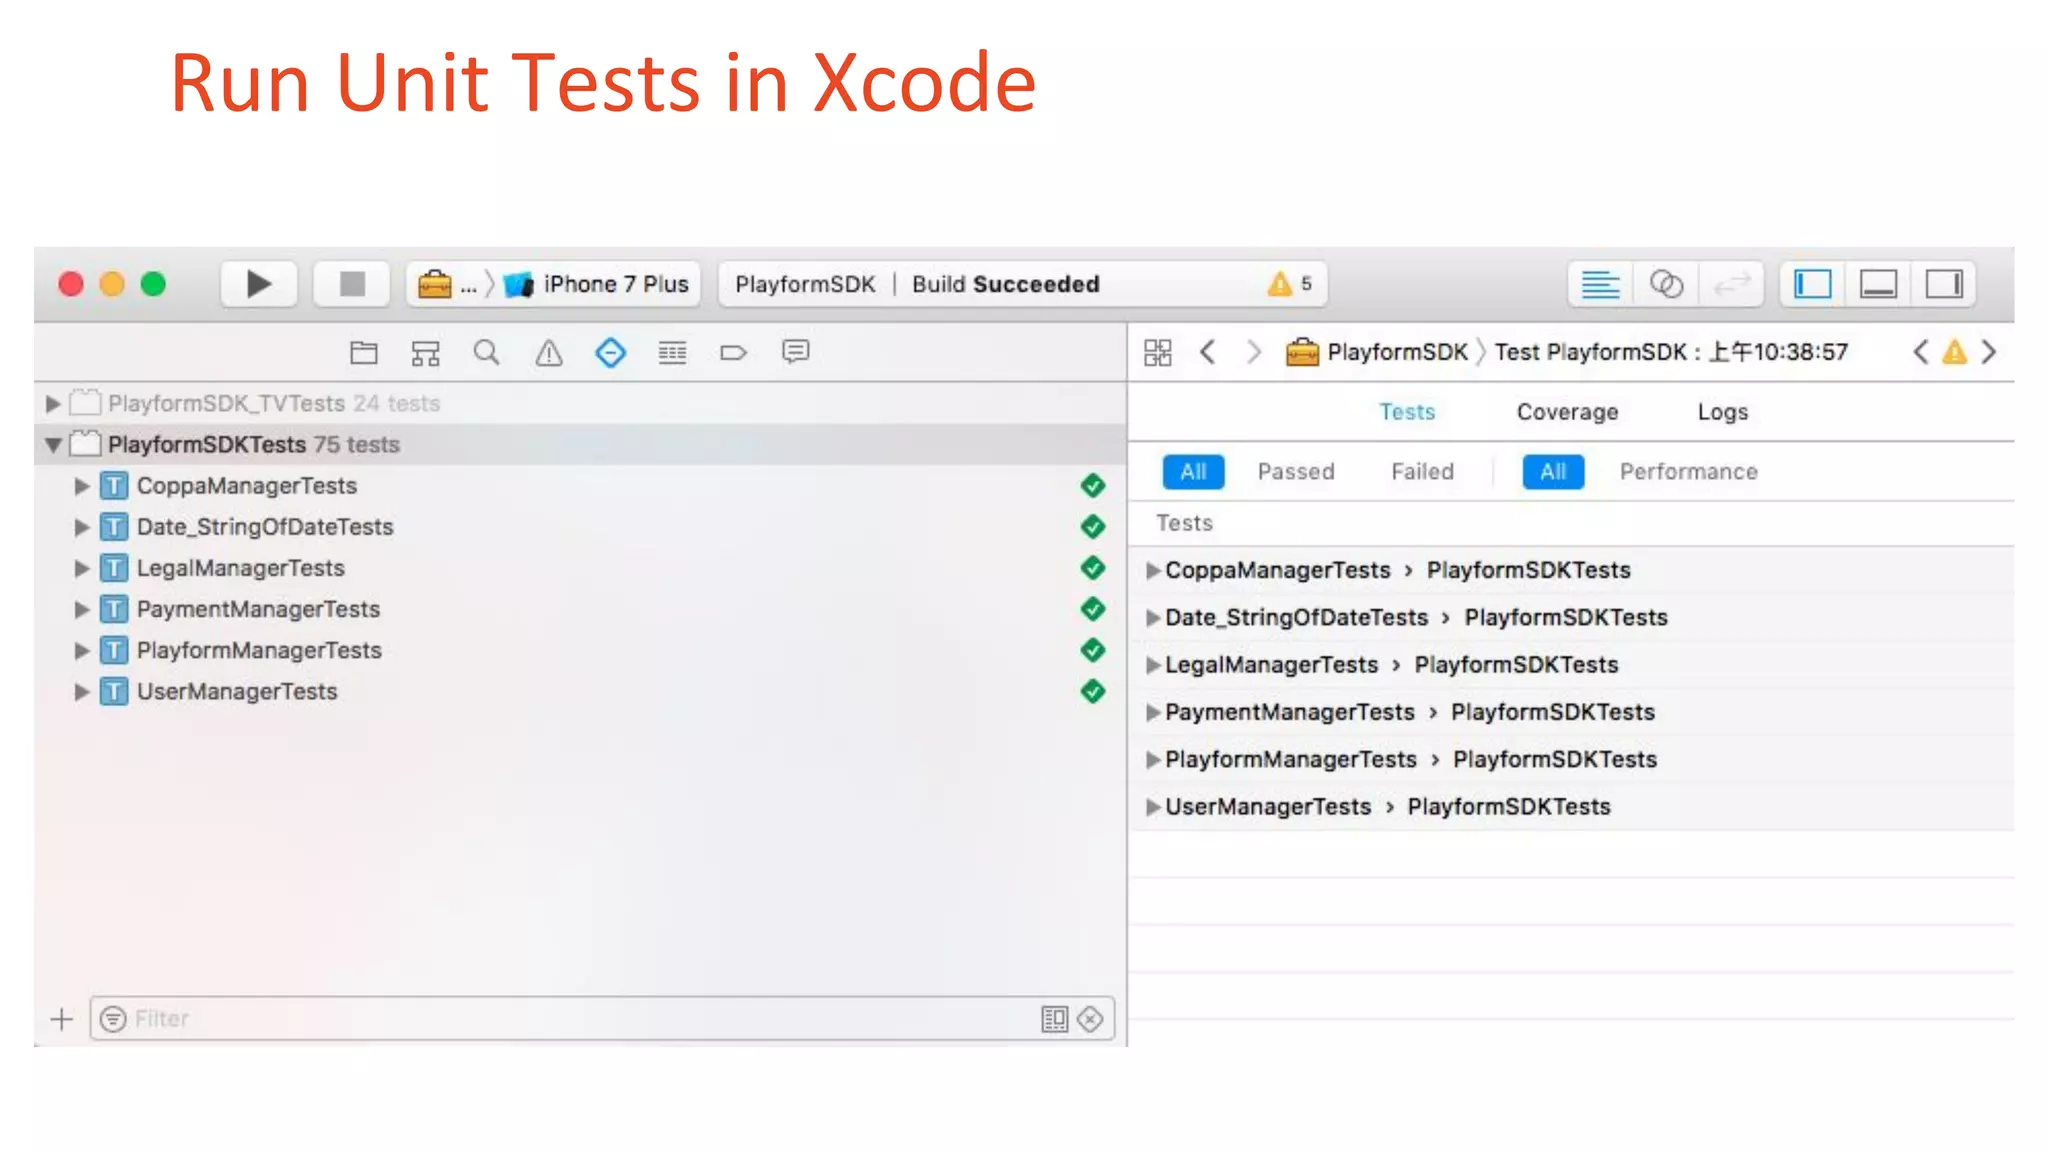
Task: Show the Version editor
Action: click(x=1731, y=285)
